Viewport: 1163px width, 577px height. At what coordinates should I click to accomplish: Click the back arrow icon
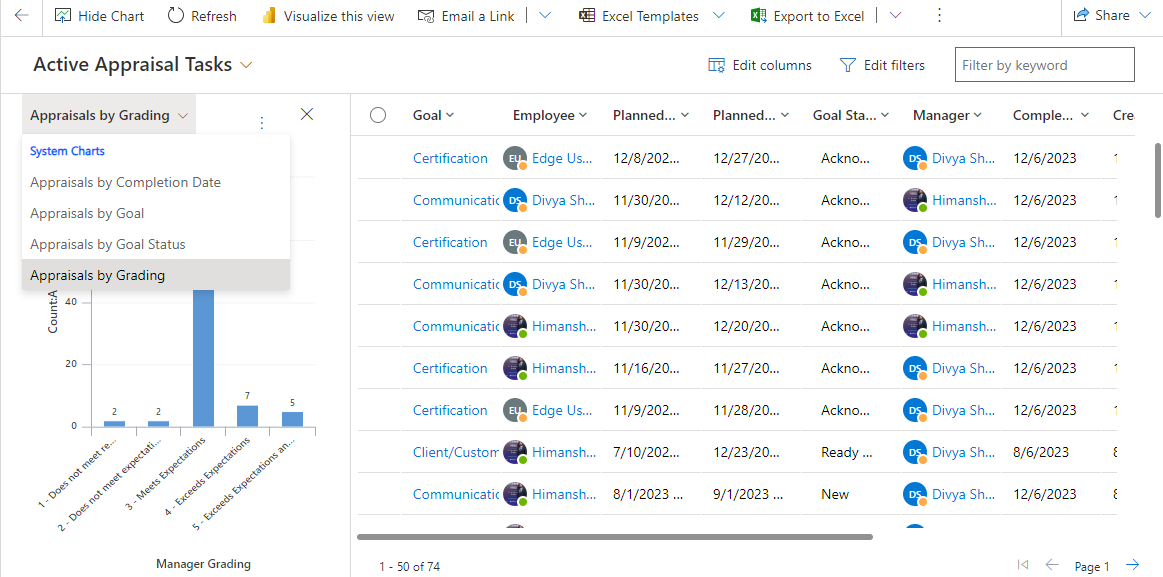click(21, 16)
